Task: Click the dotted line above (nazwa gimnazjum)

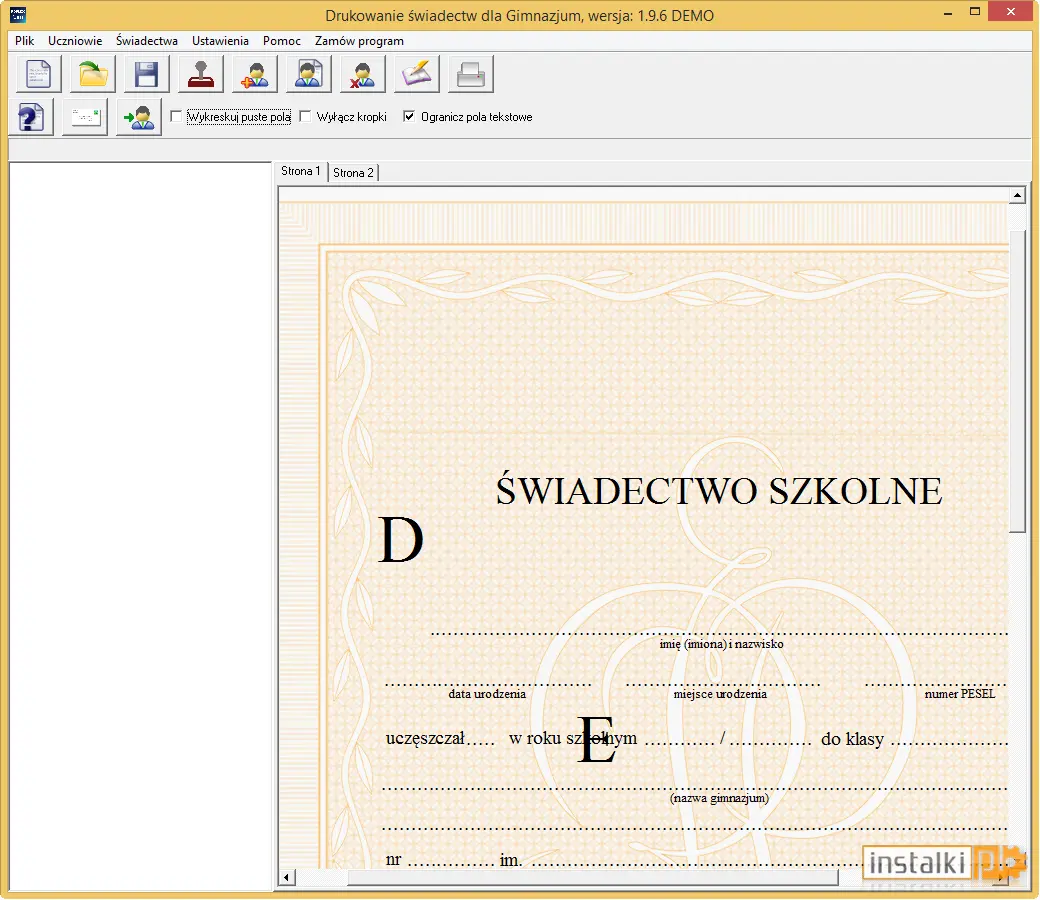Action: (x=694, y=789)
